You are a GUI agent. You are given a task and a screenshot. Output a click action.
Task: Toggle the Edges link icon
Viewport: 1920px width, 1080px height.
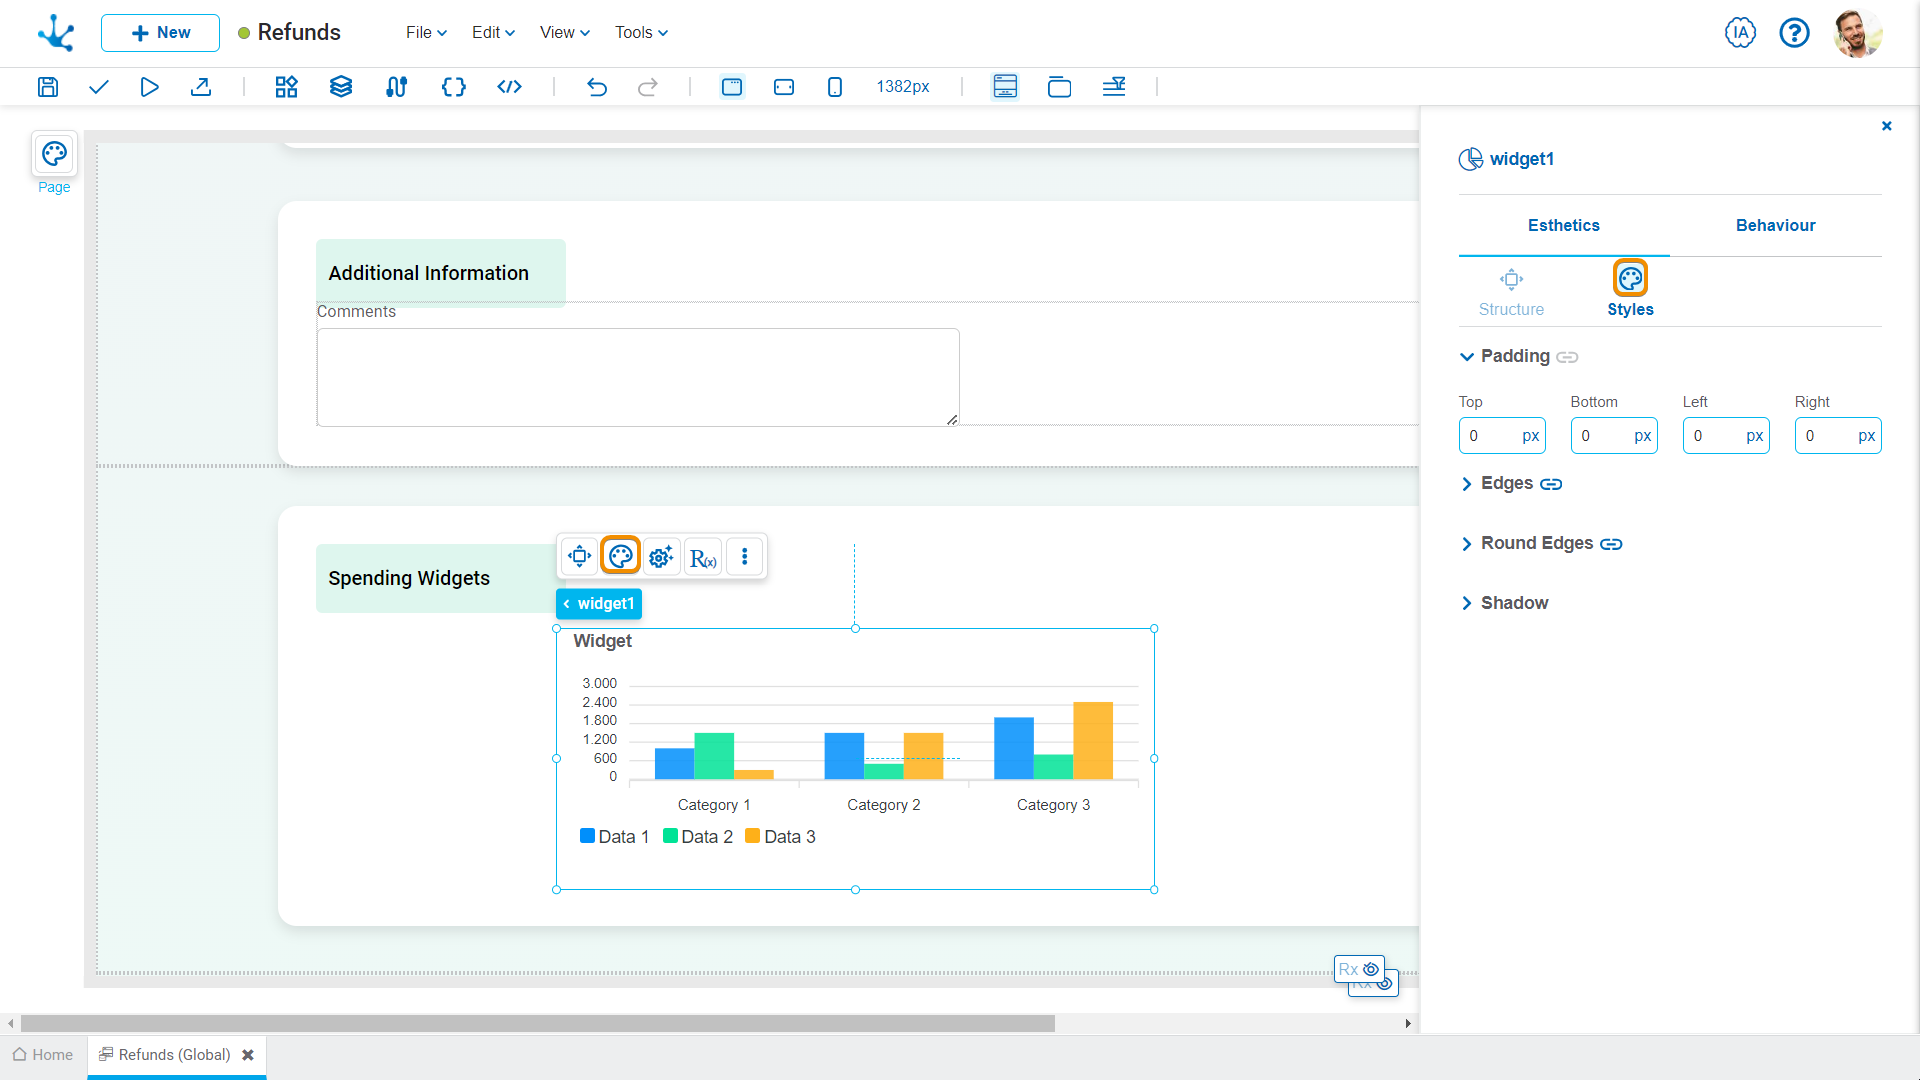[1551, 484]
